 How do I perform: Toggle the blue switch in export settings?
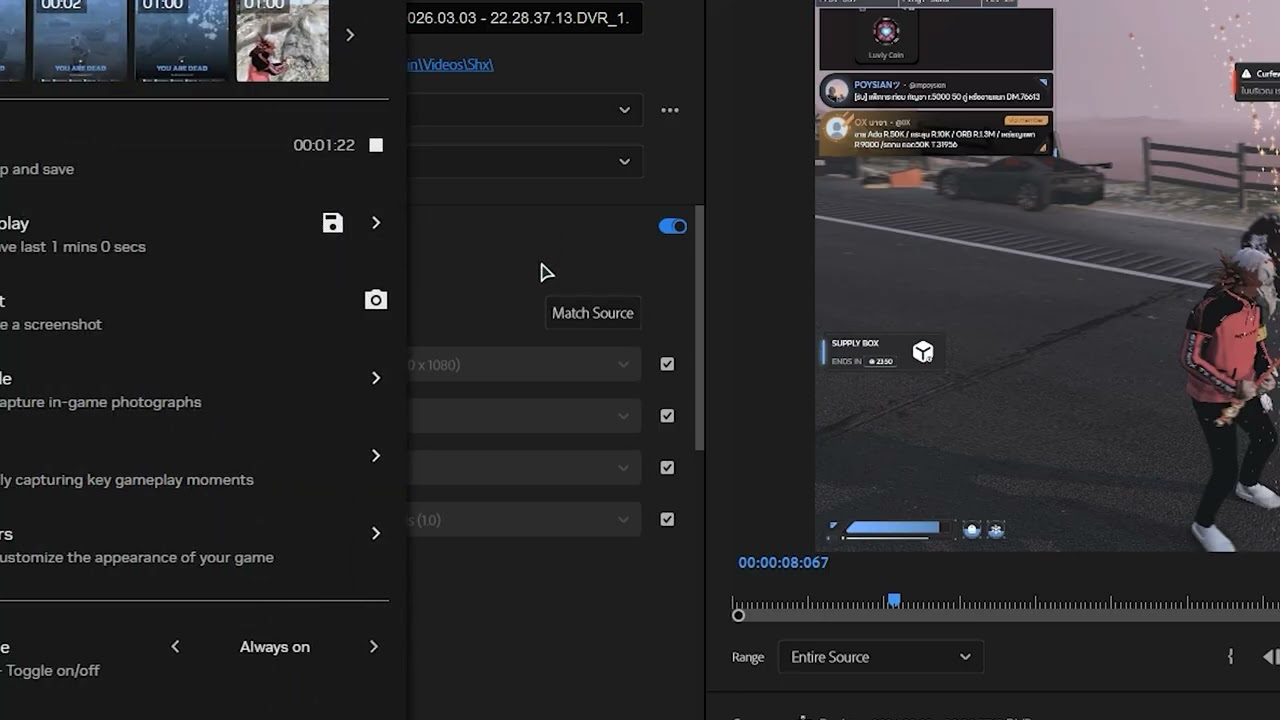click(673, 227)
